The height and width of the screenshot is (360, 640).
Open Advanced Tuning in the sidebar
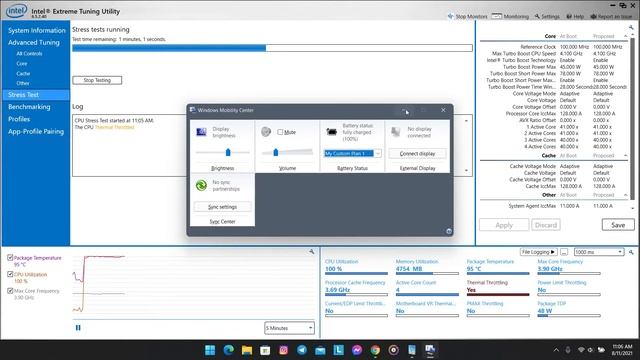pos(34,42)
